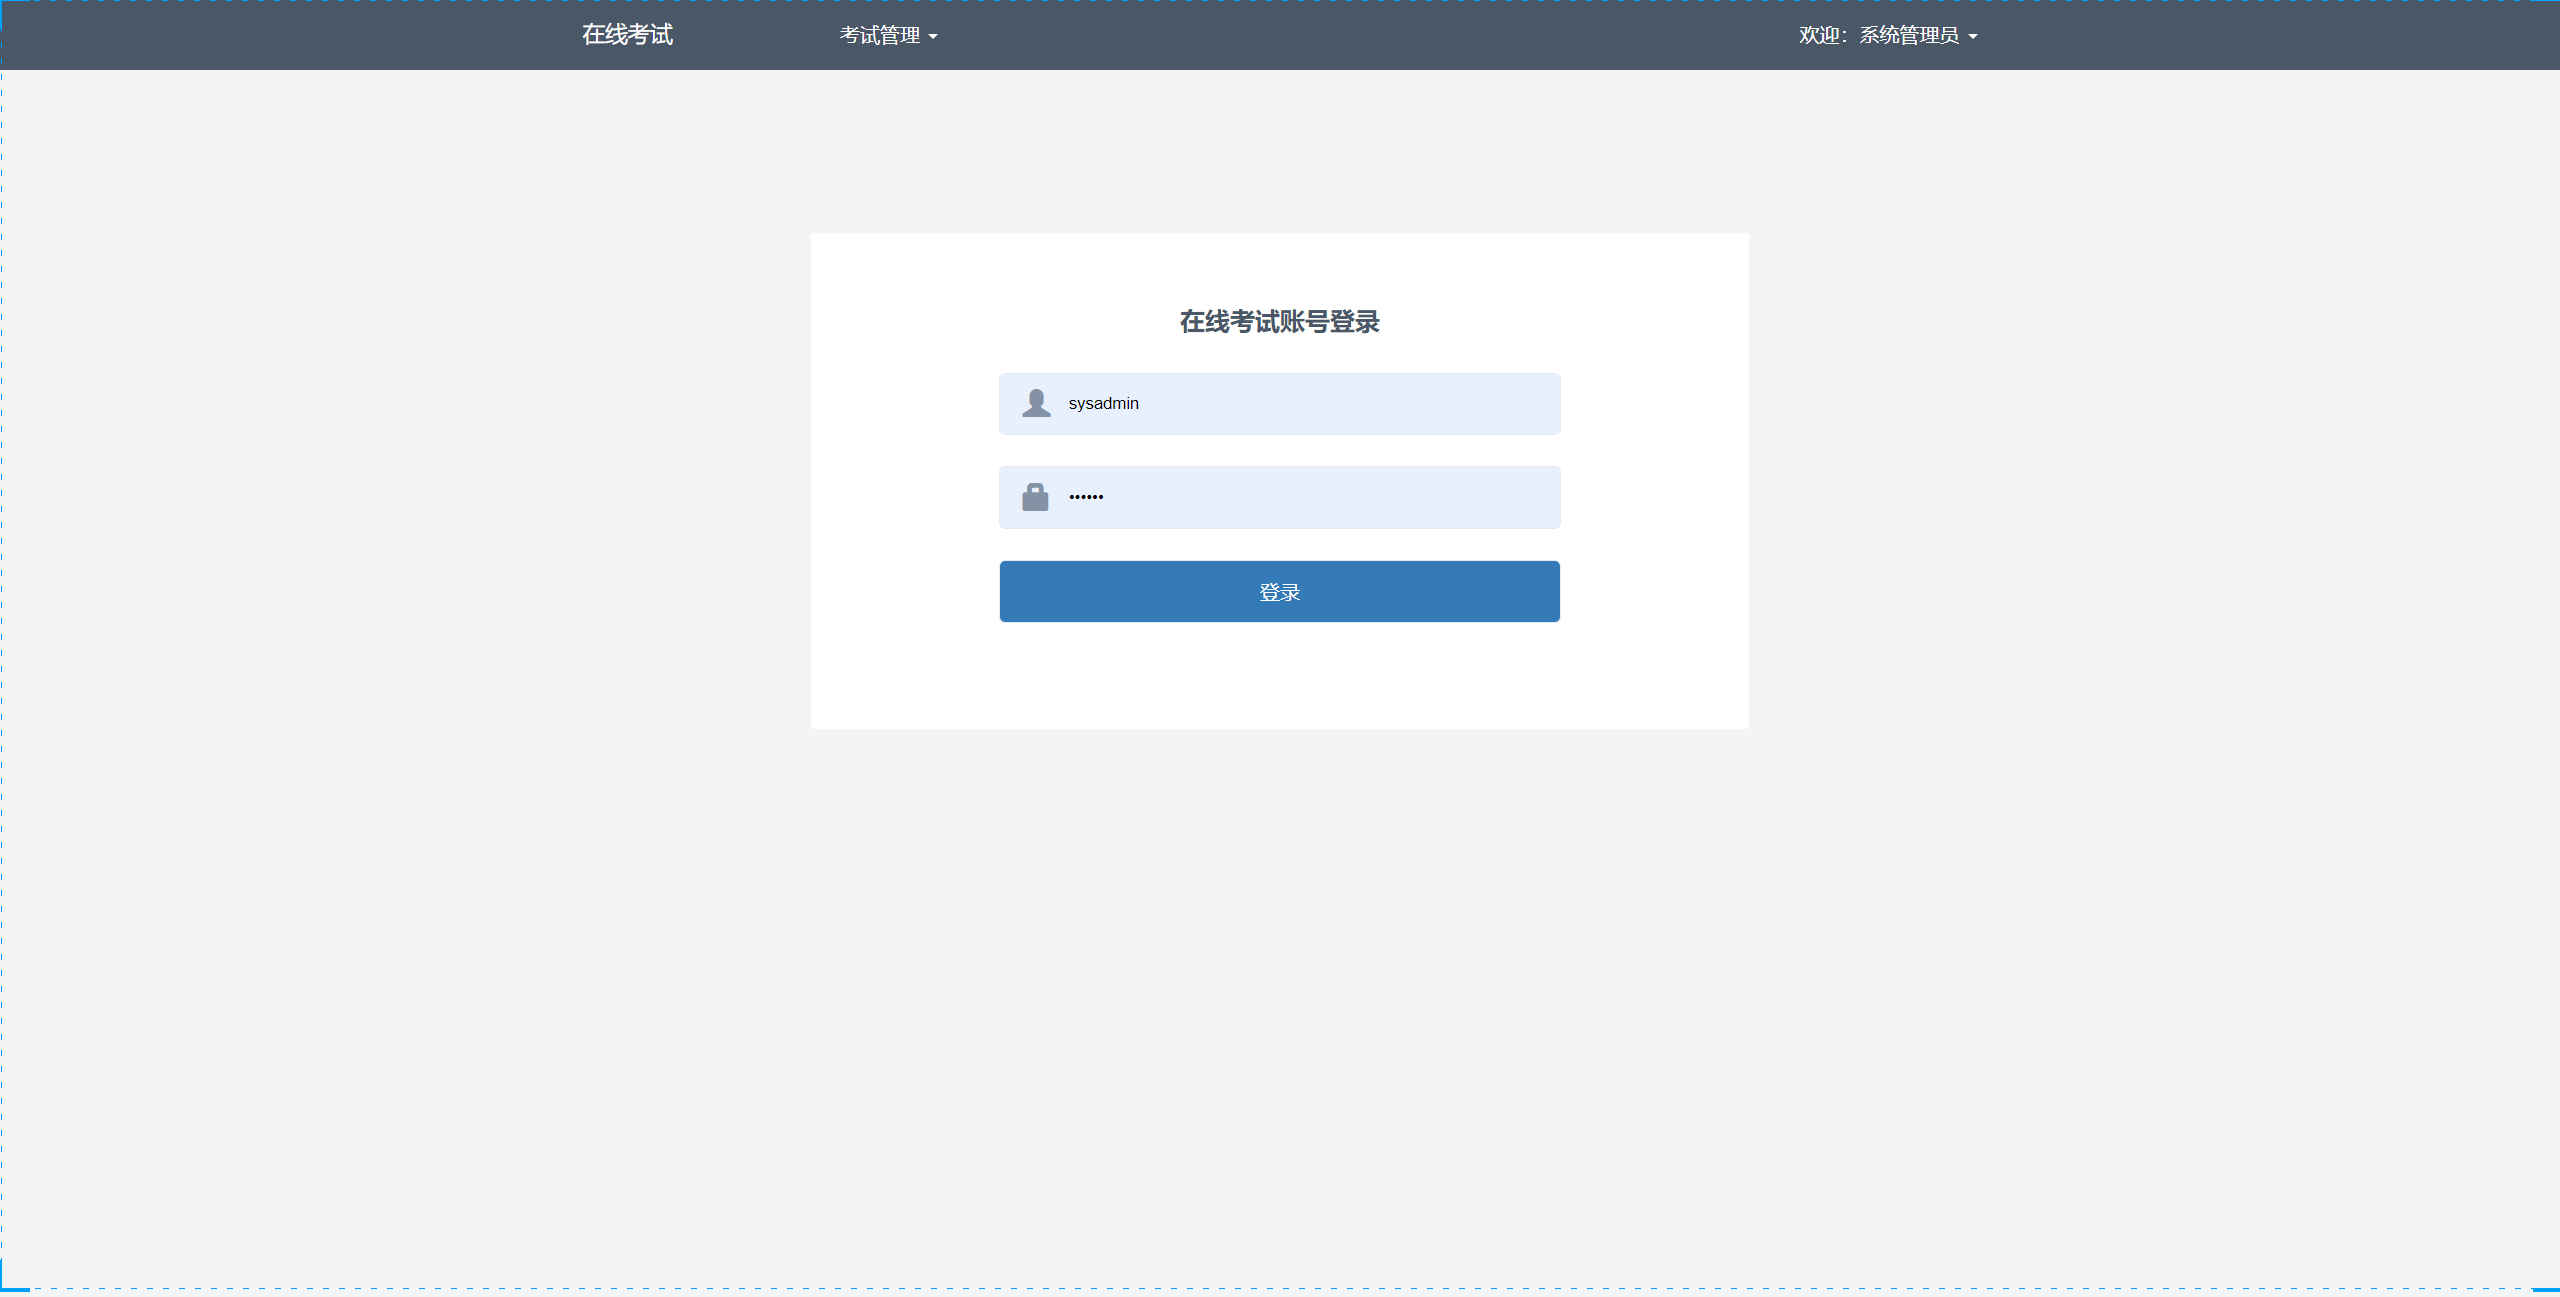Image resolution: width=2560 pixels, height=1297 pixels.
Task: Click the 在线考试账号登录 heading
Action: click(x=1279, y=322)
